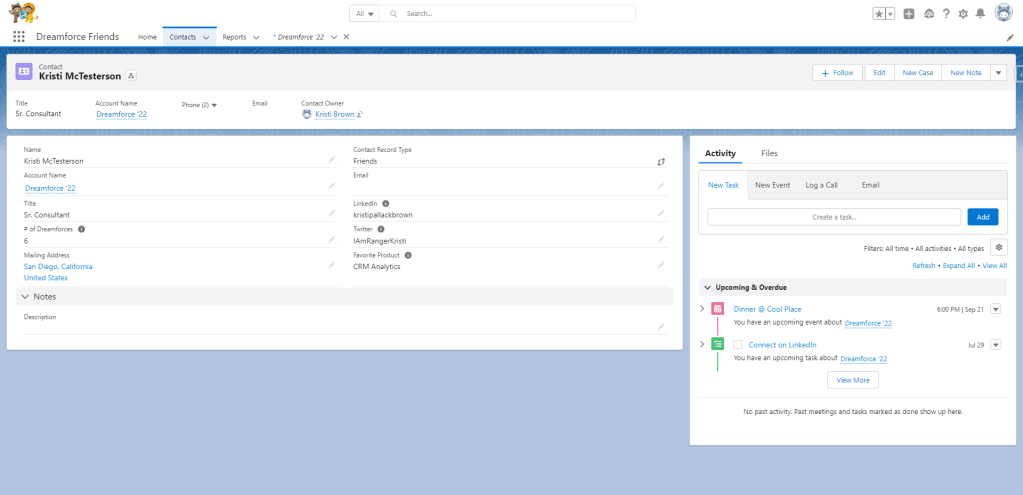1023x495 pixels.
Task: Open the search scope All dropdown
Action: coord(365,14)
